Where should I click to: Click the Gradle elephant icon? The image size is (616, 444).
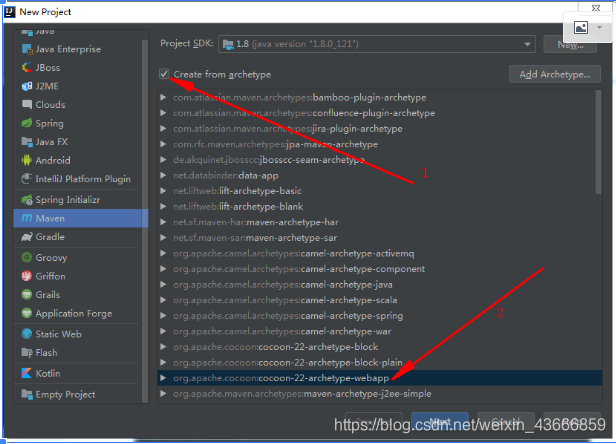pyautogui.click(x=27, y=237)
